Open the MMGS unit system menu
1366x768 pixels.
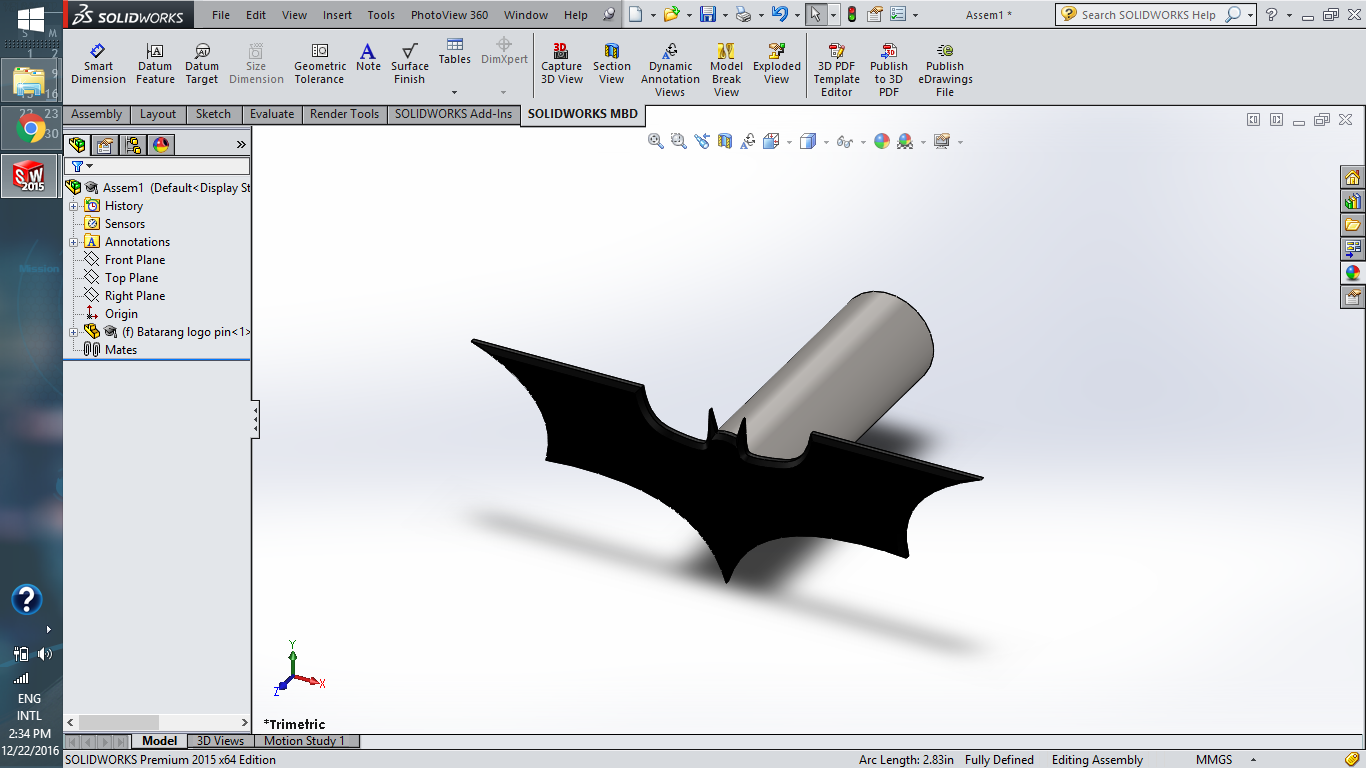(1225, 760)
